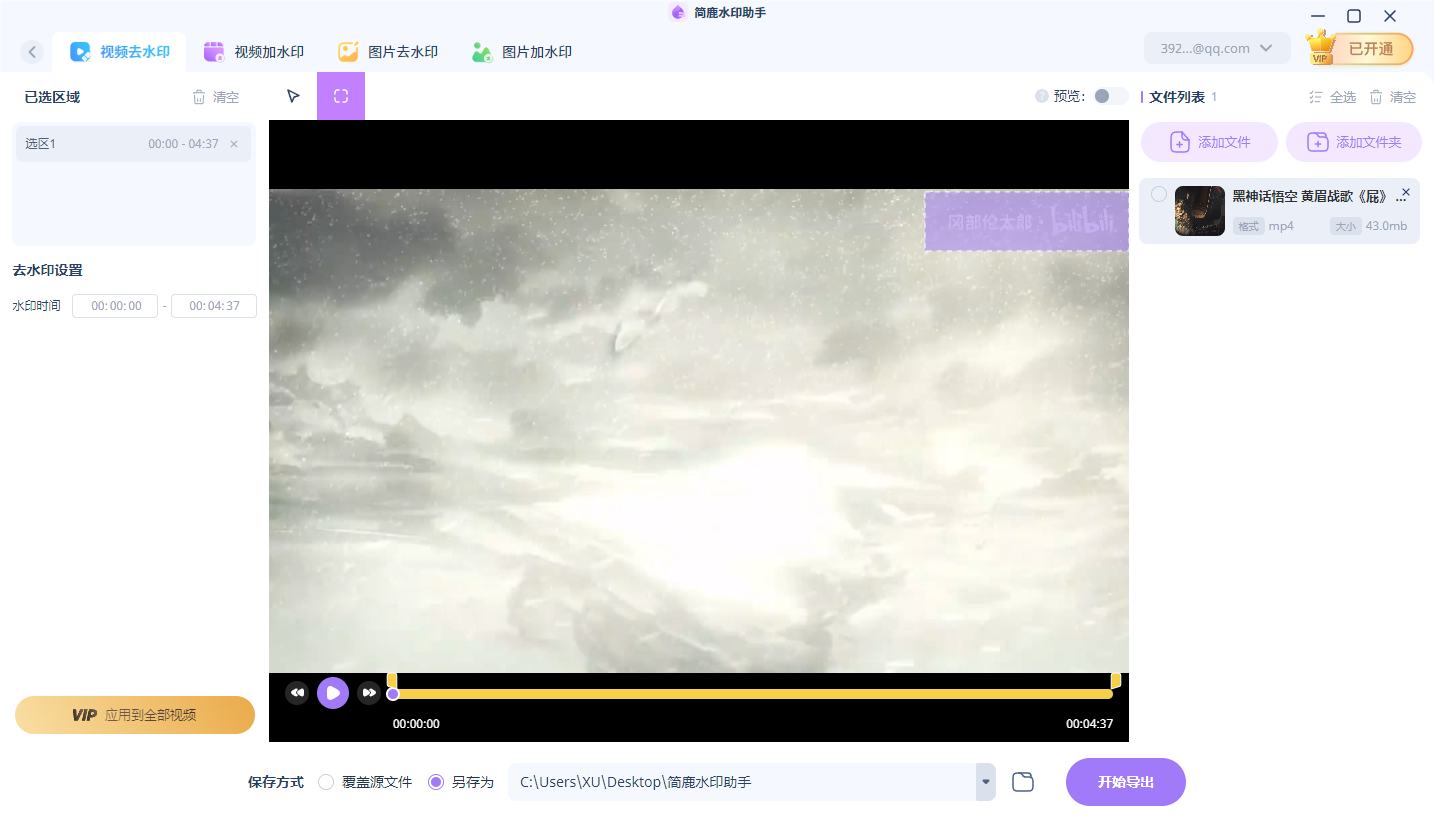
Task: Click the timeline start marker handle
Action: point(392,680)
